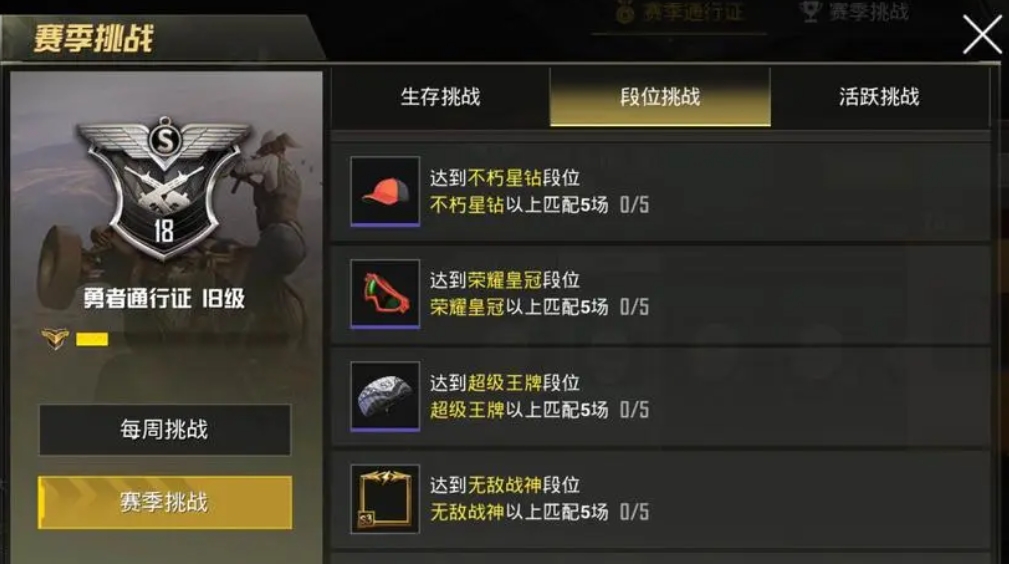Click the medal icon beside 赛季通行证 at top
Image resolution: width=1009 pixels, height=564 pixels.
click(625, 13)
